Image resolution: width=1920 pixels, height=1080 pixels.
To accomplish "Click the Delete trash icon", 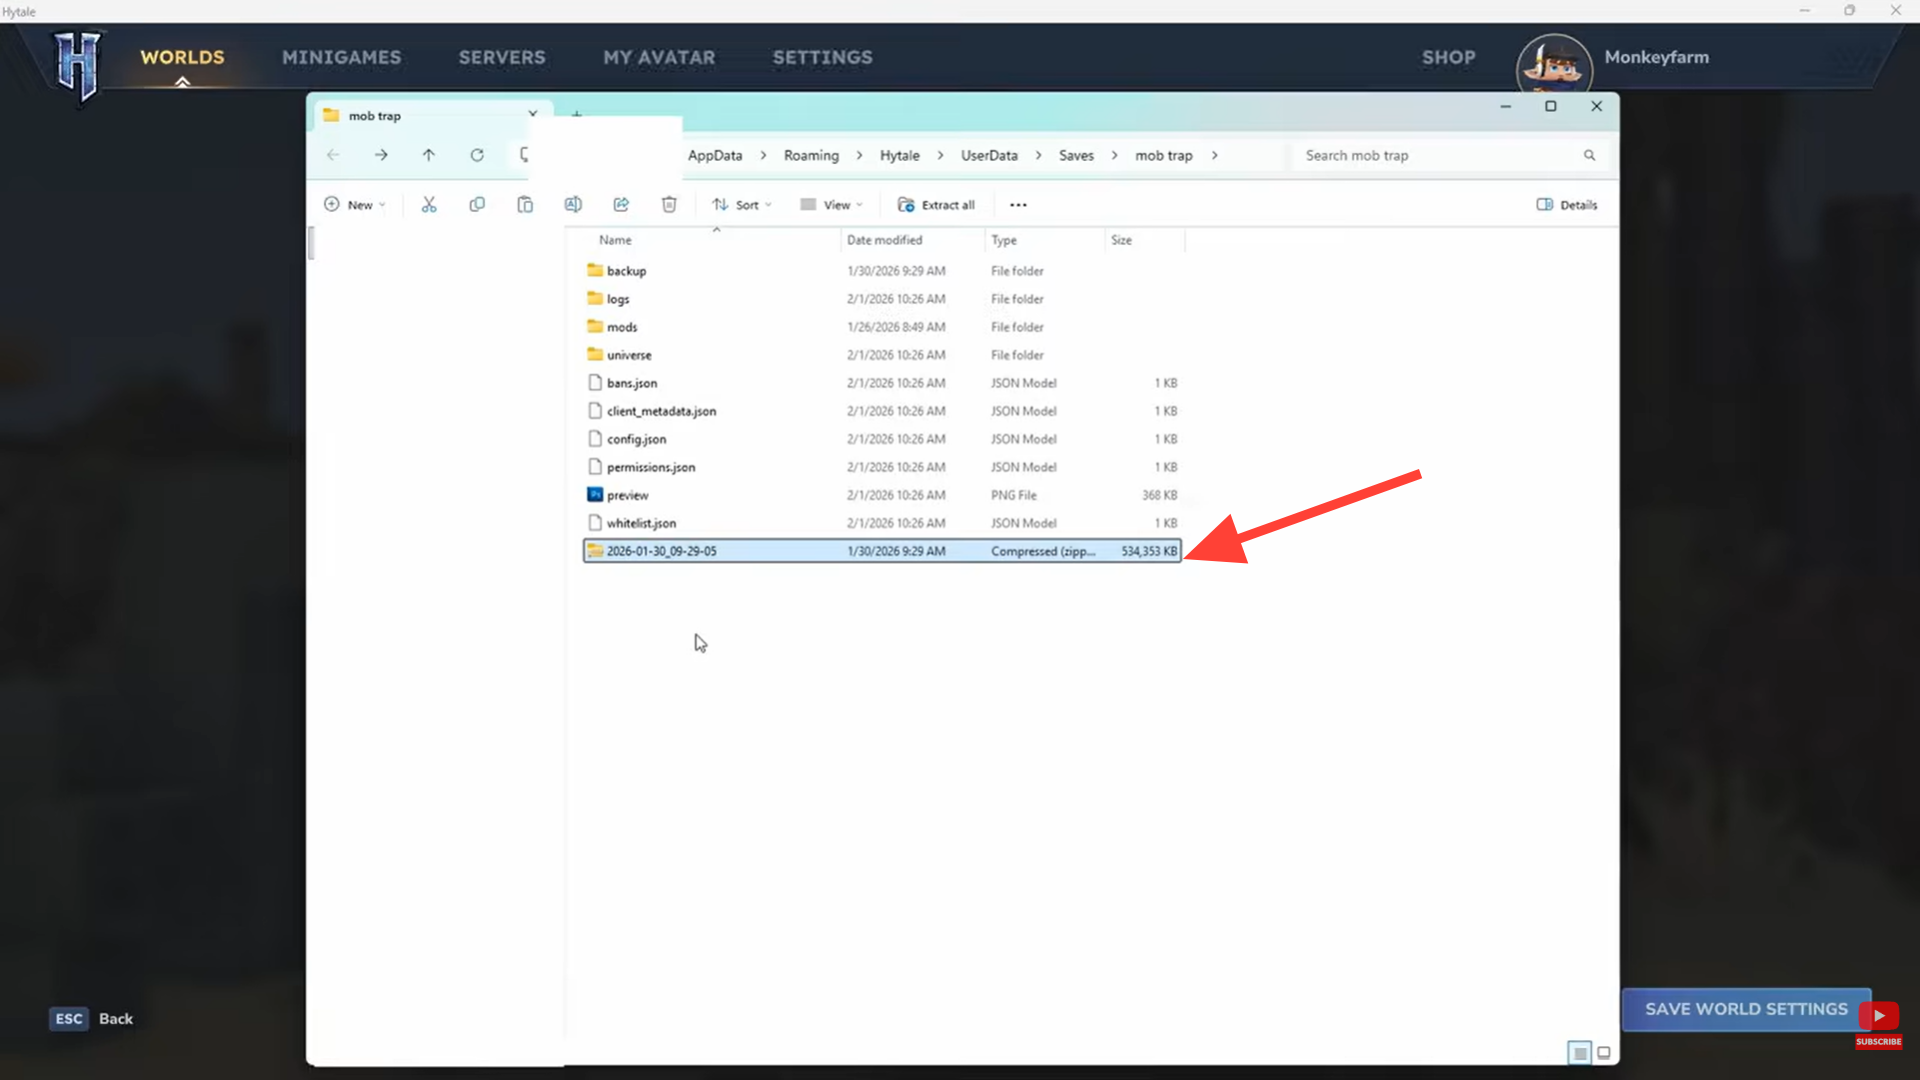I will click(x=669, y=205).
